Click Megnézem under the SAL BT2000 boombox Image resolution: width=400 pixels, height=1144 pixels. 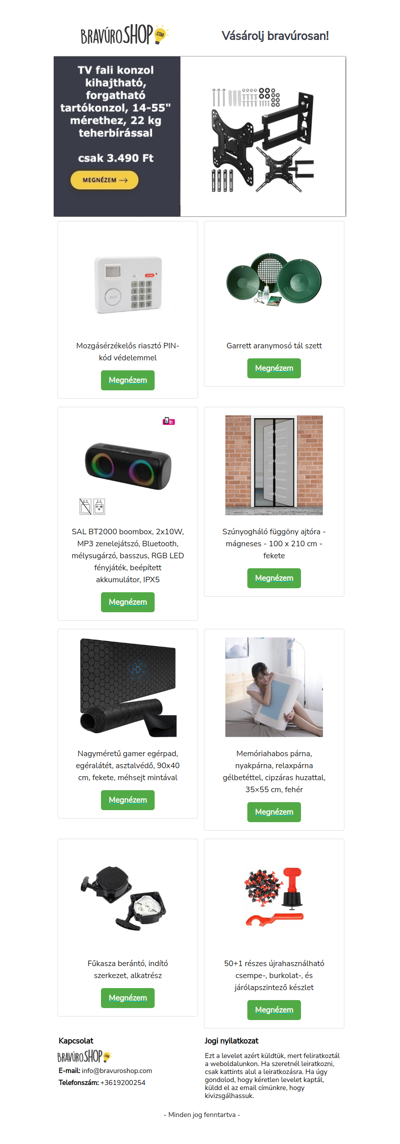(x=128, y=602)
